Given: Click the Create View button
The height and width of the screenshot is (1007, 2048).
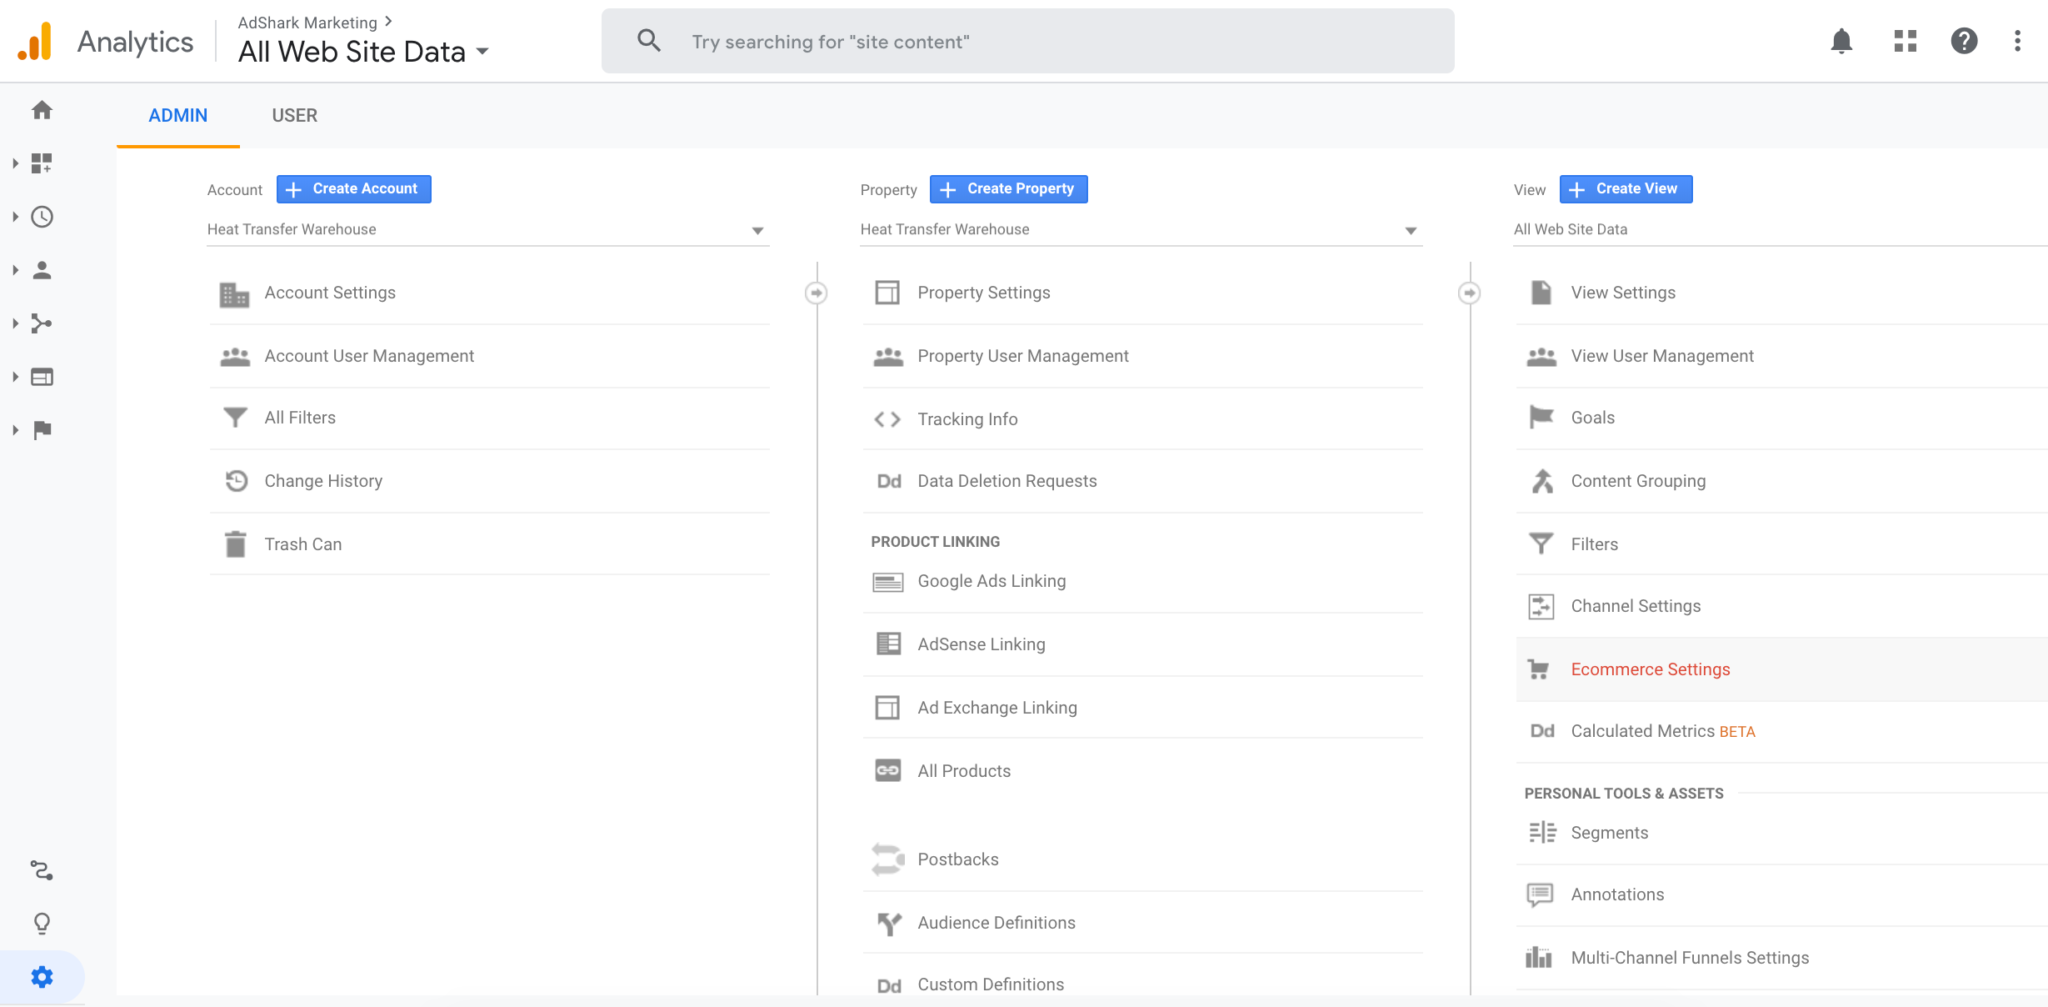Looking at the screenshot, I should click(1626, 189).
